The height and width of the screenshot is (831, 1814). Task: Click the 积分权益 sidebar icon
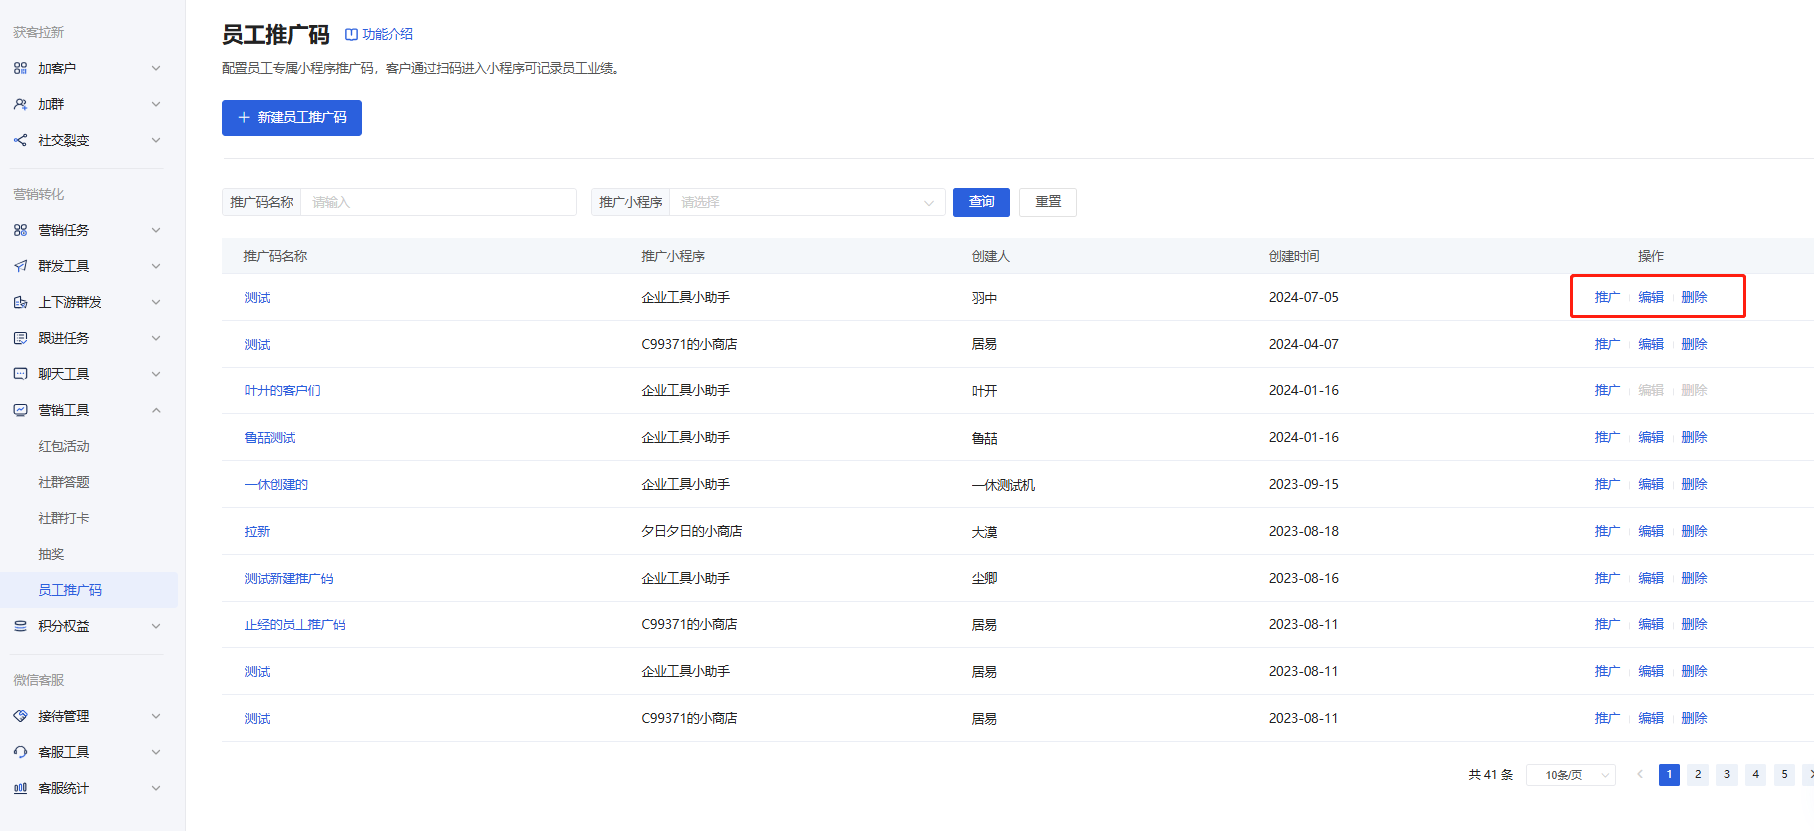pos(20,626)
